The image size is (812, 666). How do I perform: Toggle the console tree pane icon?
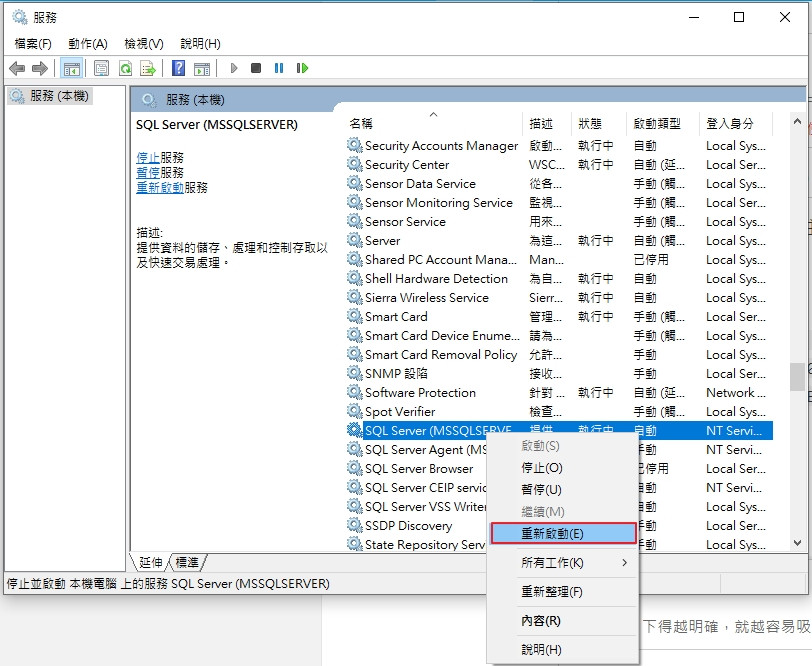click(x=71, y=68)
